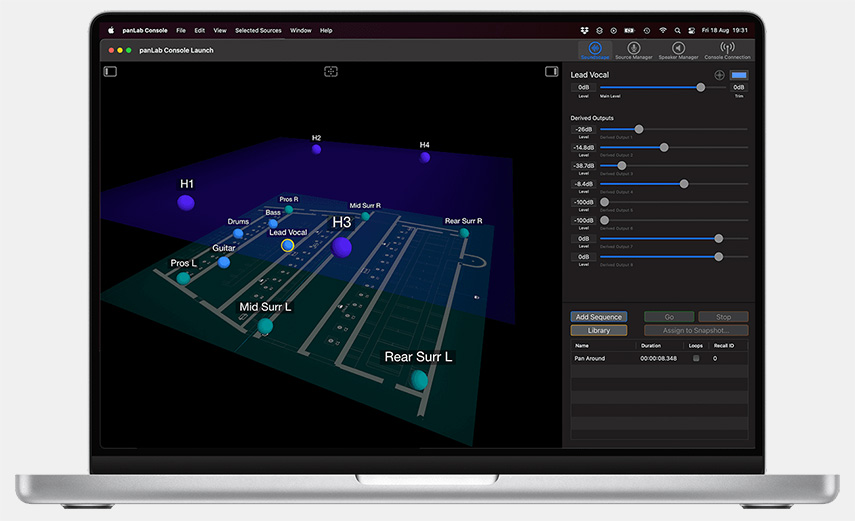
Task: Open Control Center in menu bar
Action: click(691, 31)
